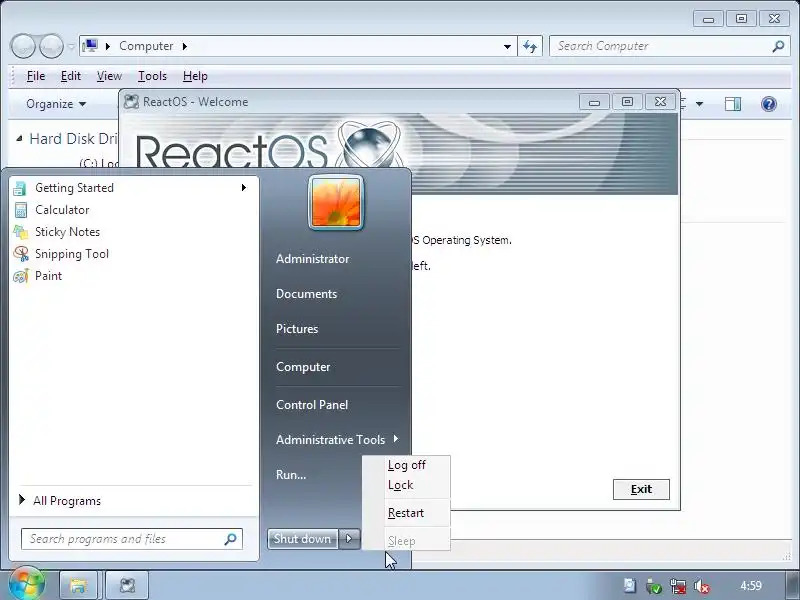Click the network disconnected tray icon

pos(678,586)
